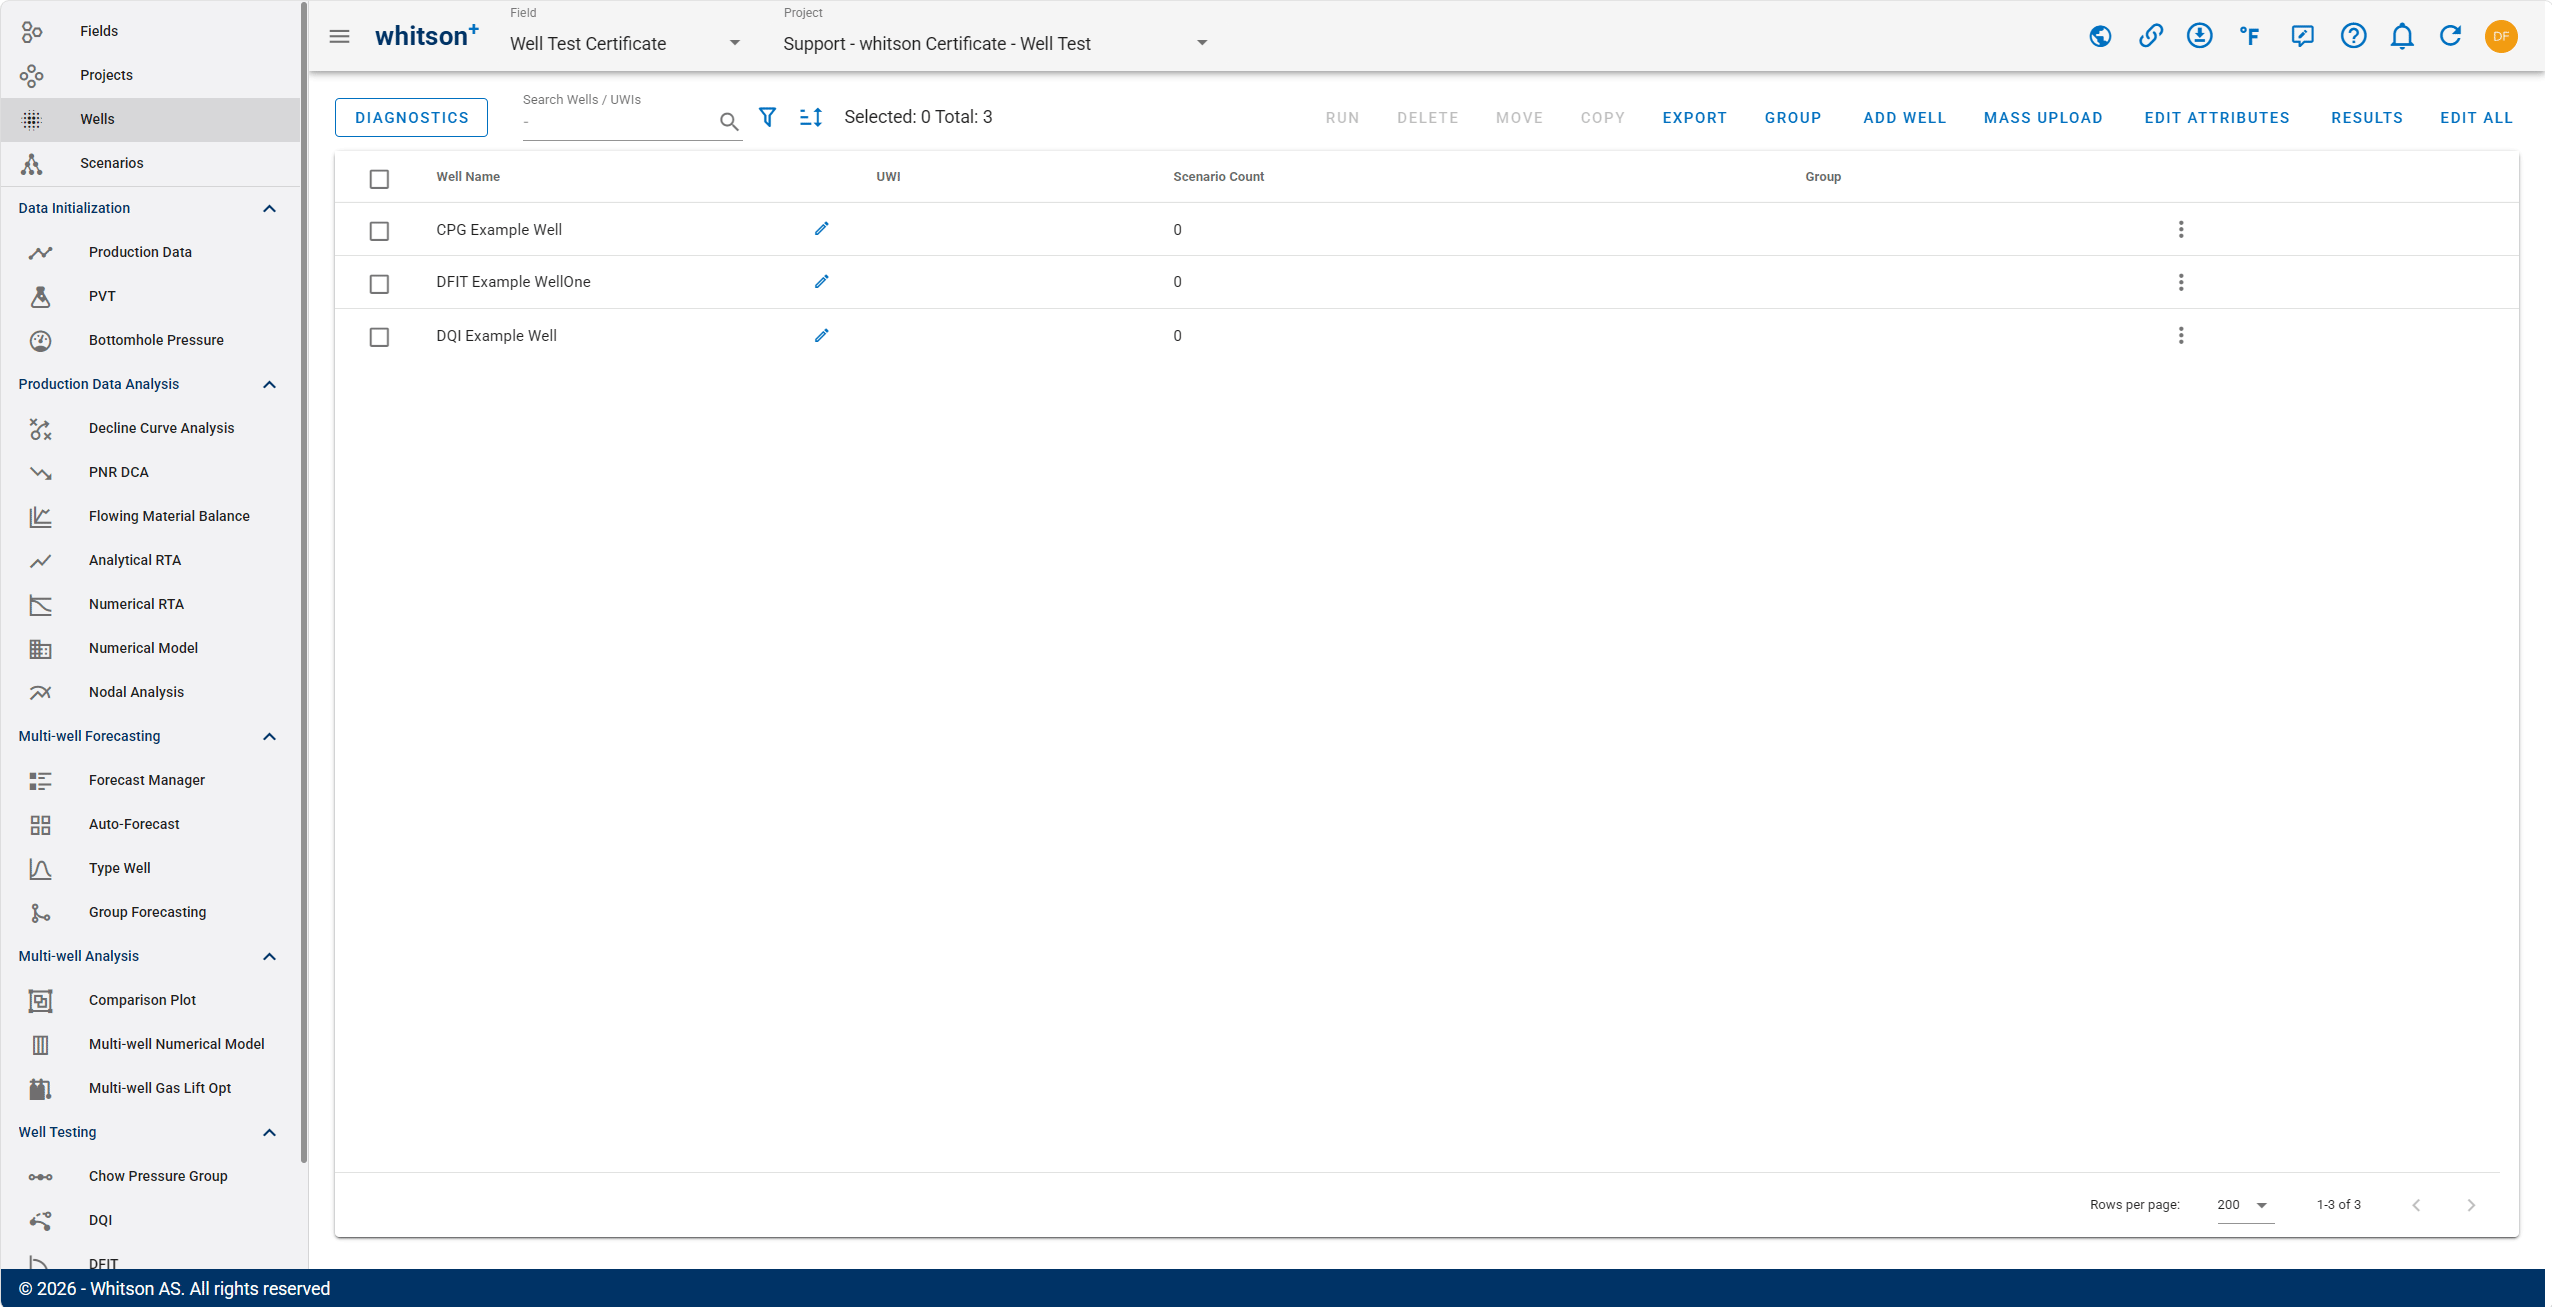Check the CPG Example Well checkbox
Screen dimensions: 2552x1307
point(379,231)
